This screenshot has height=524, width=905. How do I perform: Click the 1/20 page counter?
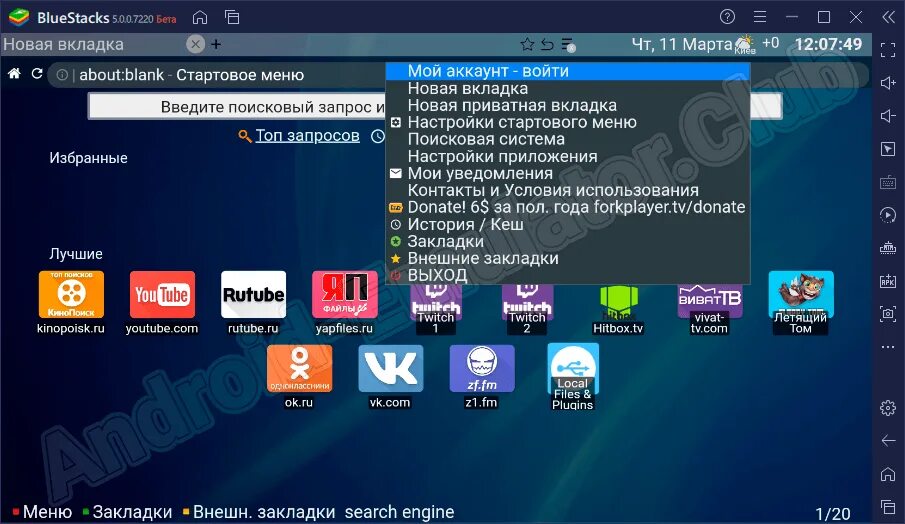click(x=832, y=513)
